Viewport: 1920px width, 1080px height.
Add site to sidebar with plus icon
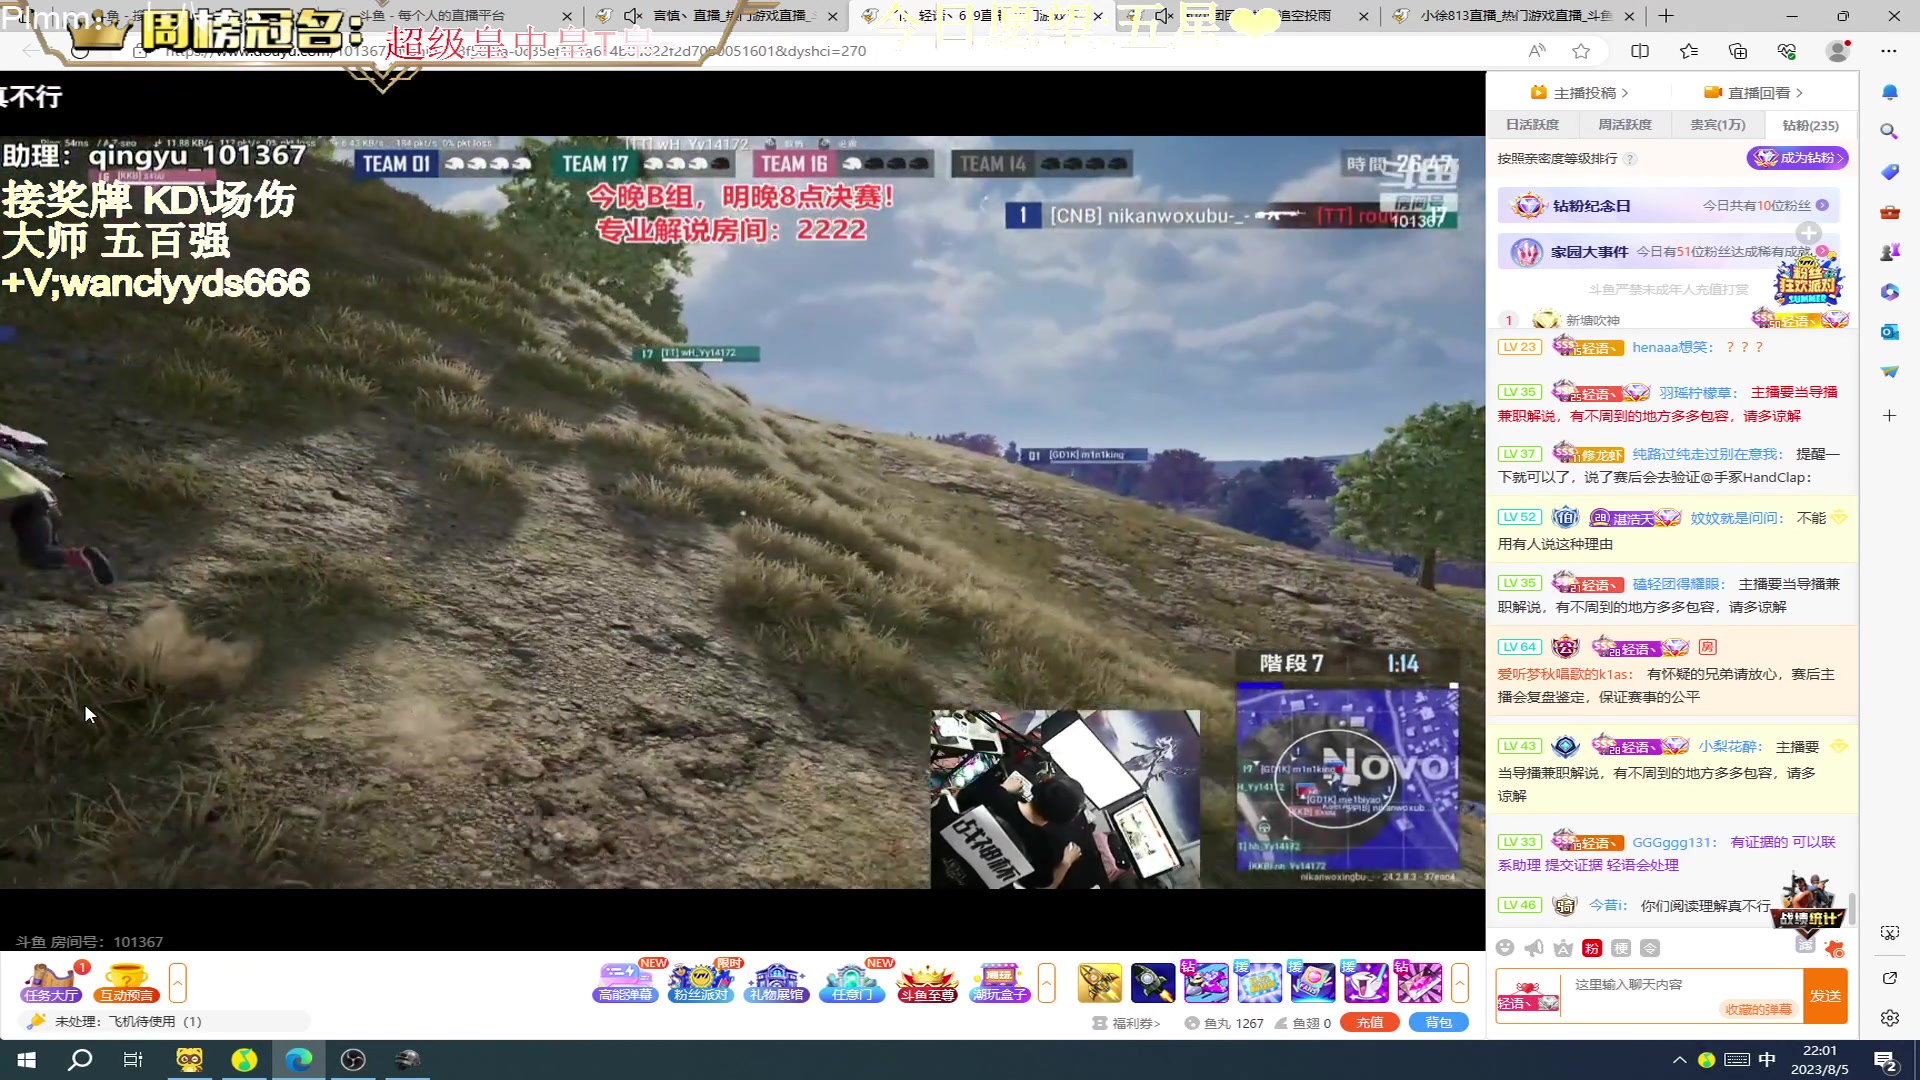[1889, 416]
